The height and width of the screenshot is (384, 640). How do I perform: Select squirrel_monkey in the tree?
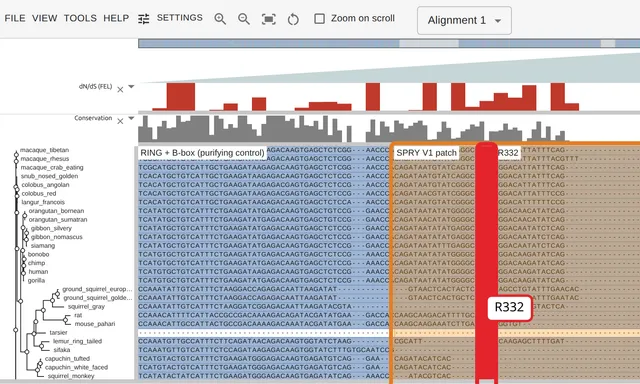tap(71, 376)
